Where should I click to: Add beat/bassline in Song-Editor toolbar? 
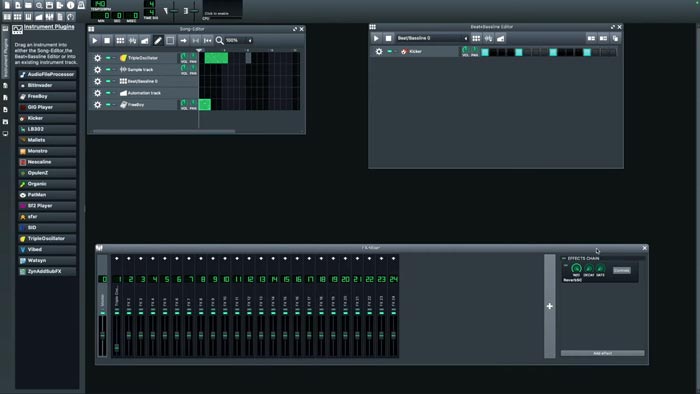(x=120, y=41)
